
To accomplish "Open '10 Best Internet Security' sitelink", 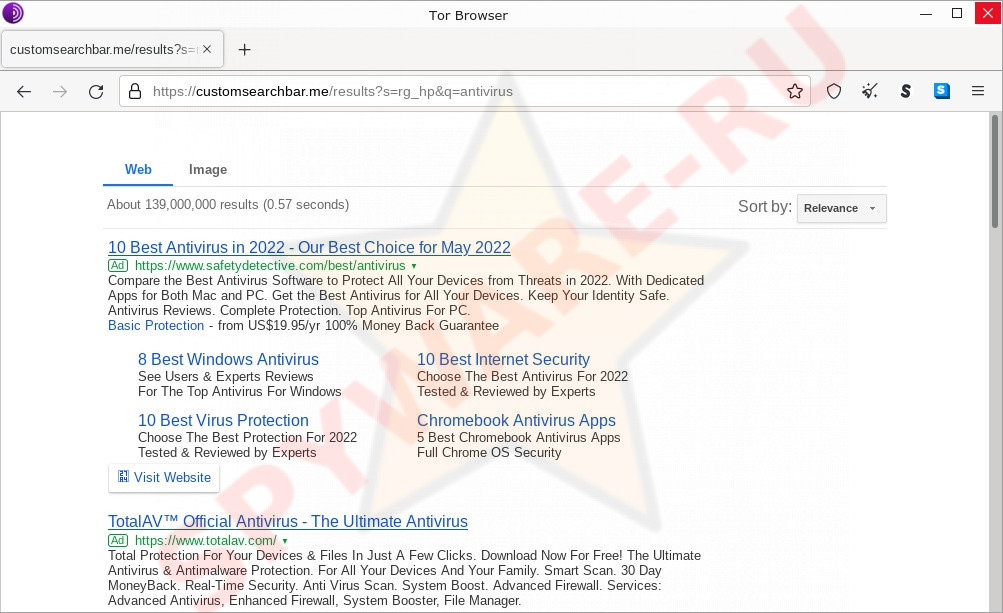I will click(x=503, y=360).
